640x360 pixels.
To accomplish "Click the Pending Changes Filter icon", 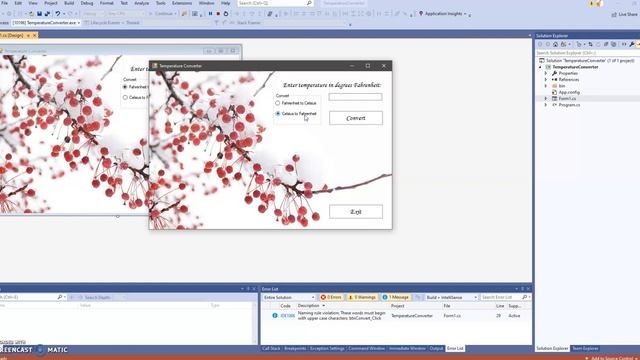I will [579, 44].
